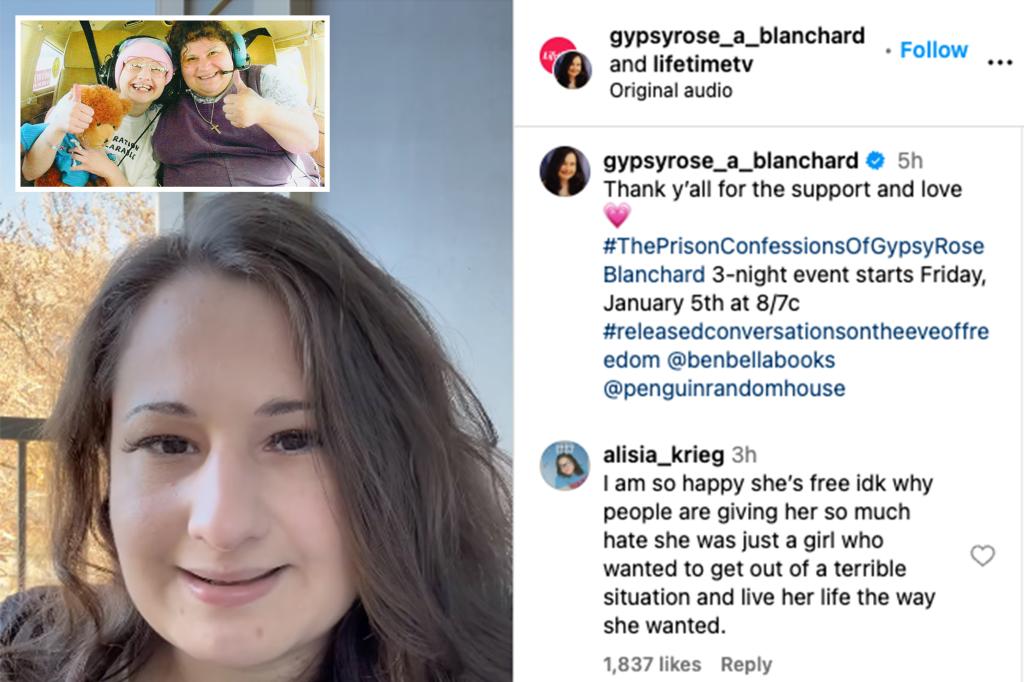1024x682 pixels.
Task: Open the three-dot more options menu
Action: (x=1000, y=63)
